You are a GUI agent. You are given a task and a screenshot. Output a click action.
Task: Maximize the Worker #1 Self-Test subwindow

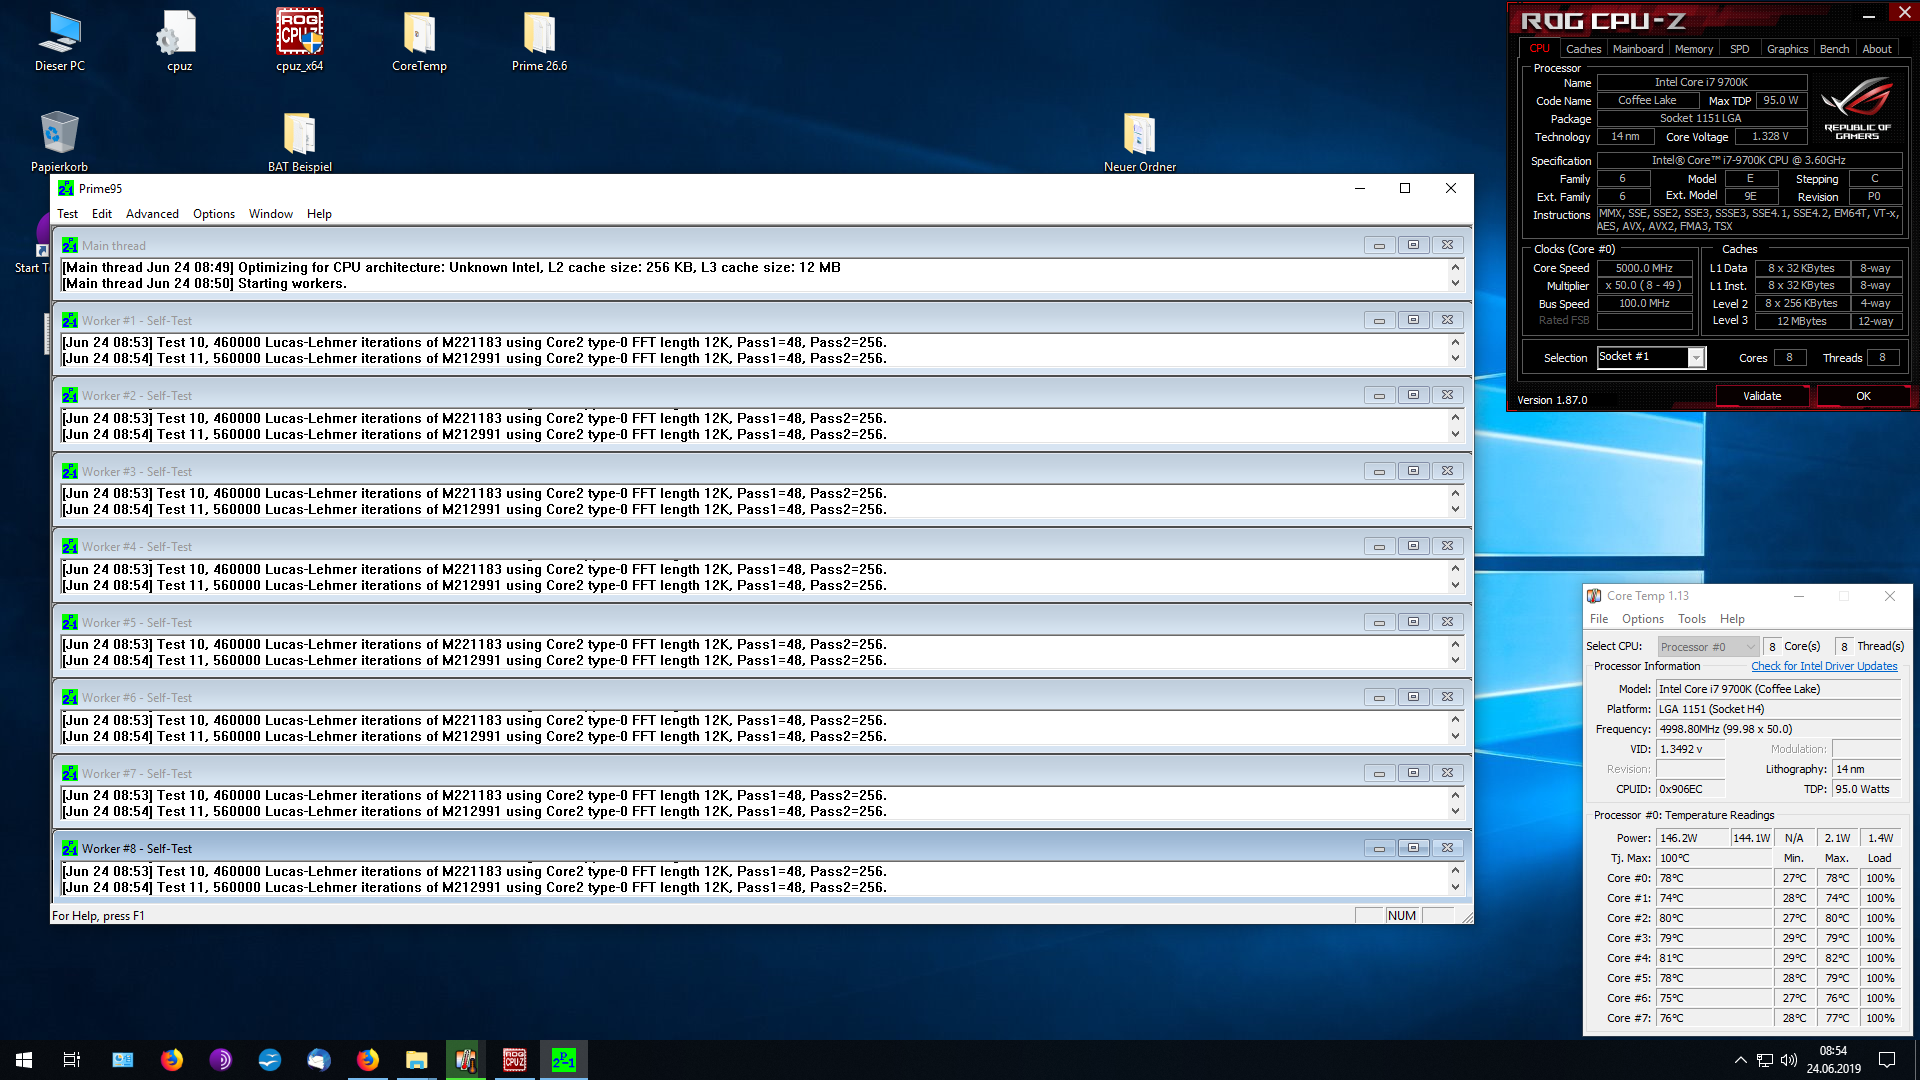(1413, 320)
